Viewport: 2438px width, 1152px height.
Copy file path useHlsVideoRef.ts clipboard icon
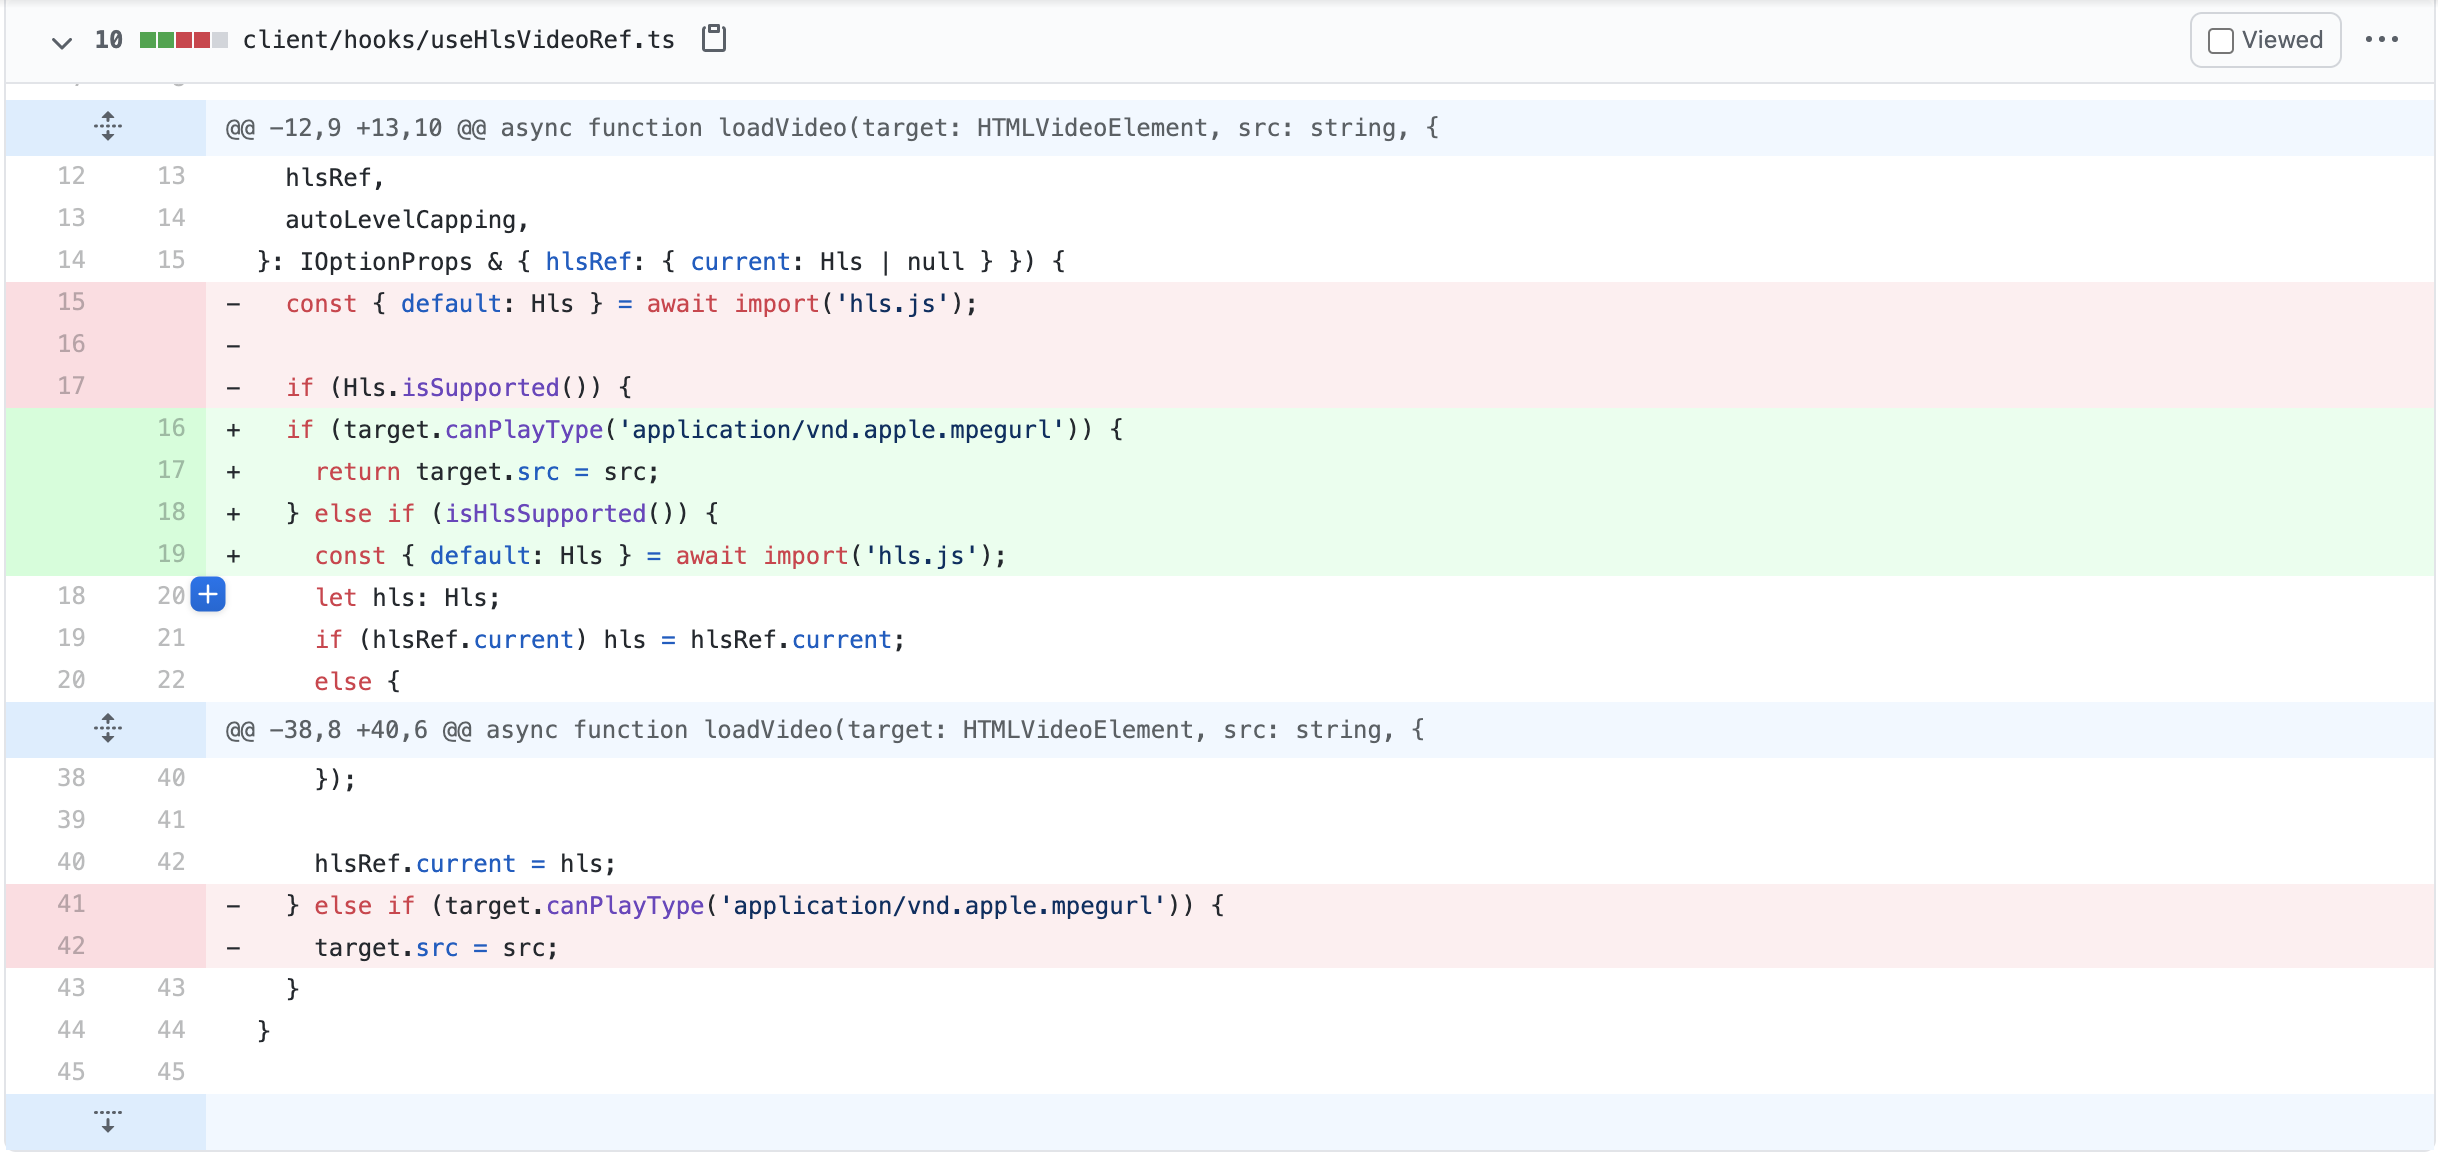click(x=713, y=39)
